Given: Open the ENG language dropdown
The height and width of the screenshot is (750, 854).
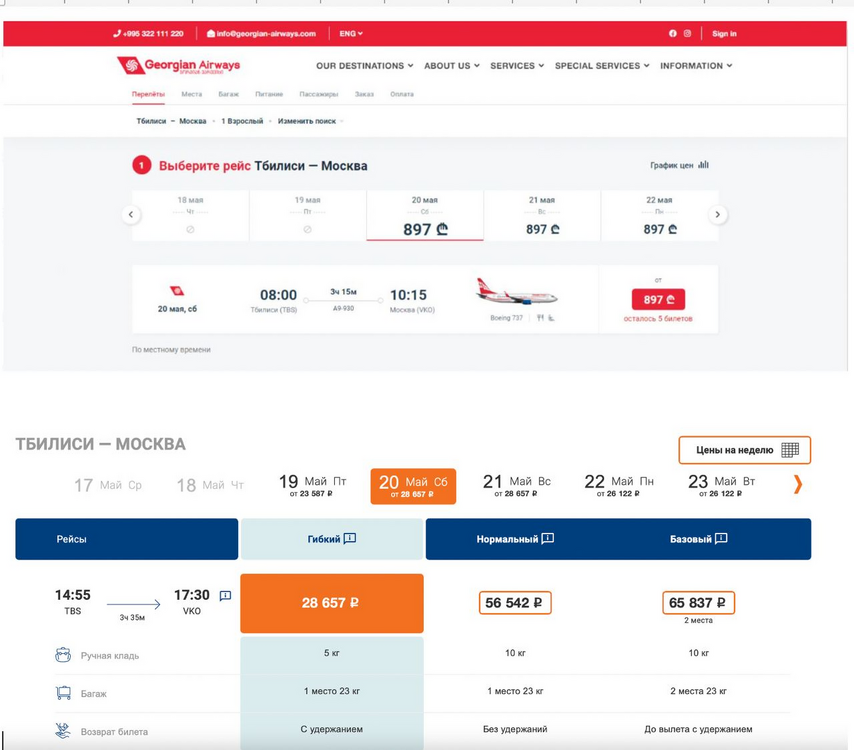Looking at the screenshot, I should coord(351,33).
